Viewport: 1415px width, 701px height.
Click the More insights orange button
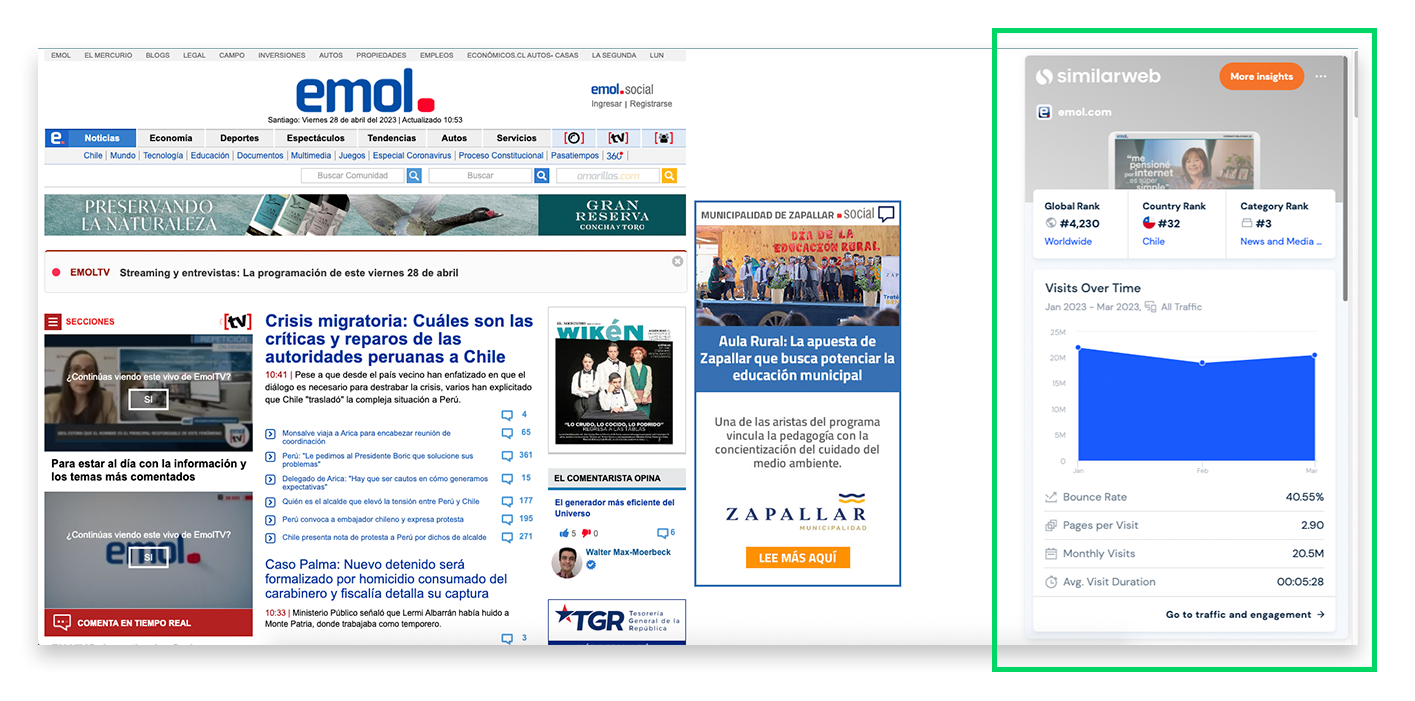1261,76
